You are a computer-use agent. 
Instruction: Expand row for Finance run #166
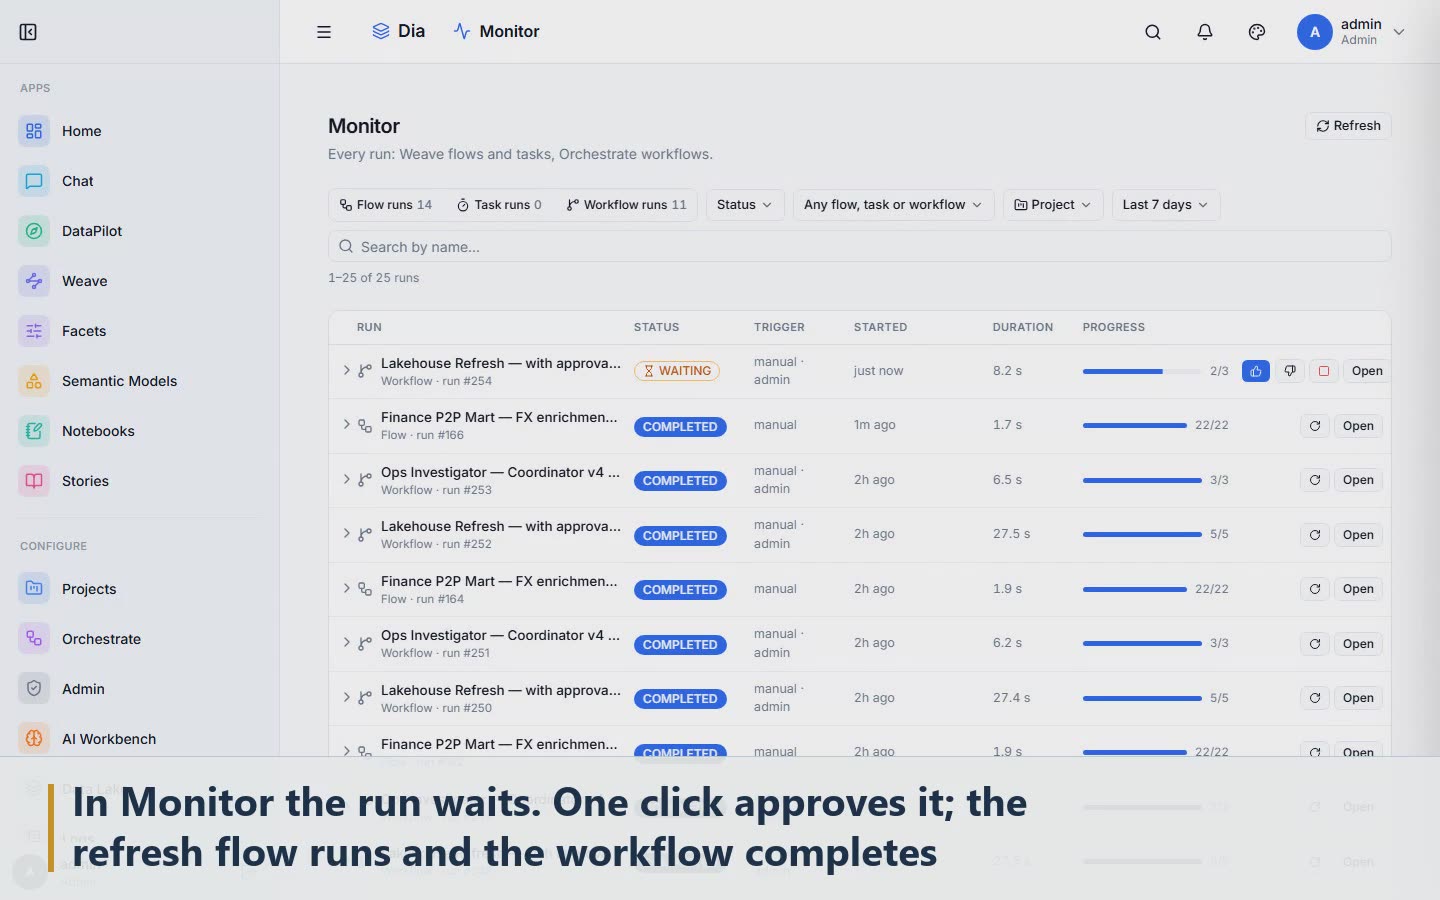click(x=347, y=424)
